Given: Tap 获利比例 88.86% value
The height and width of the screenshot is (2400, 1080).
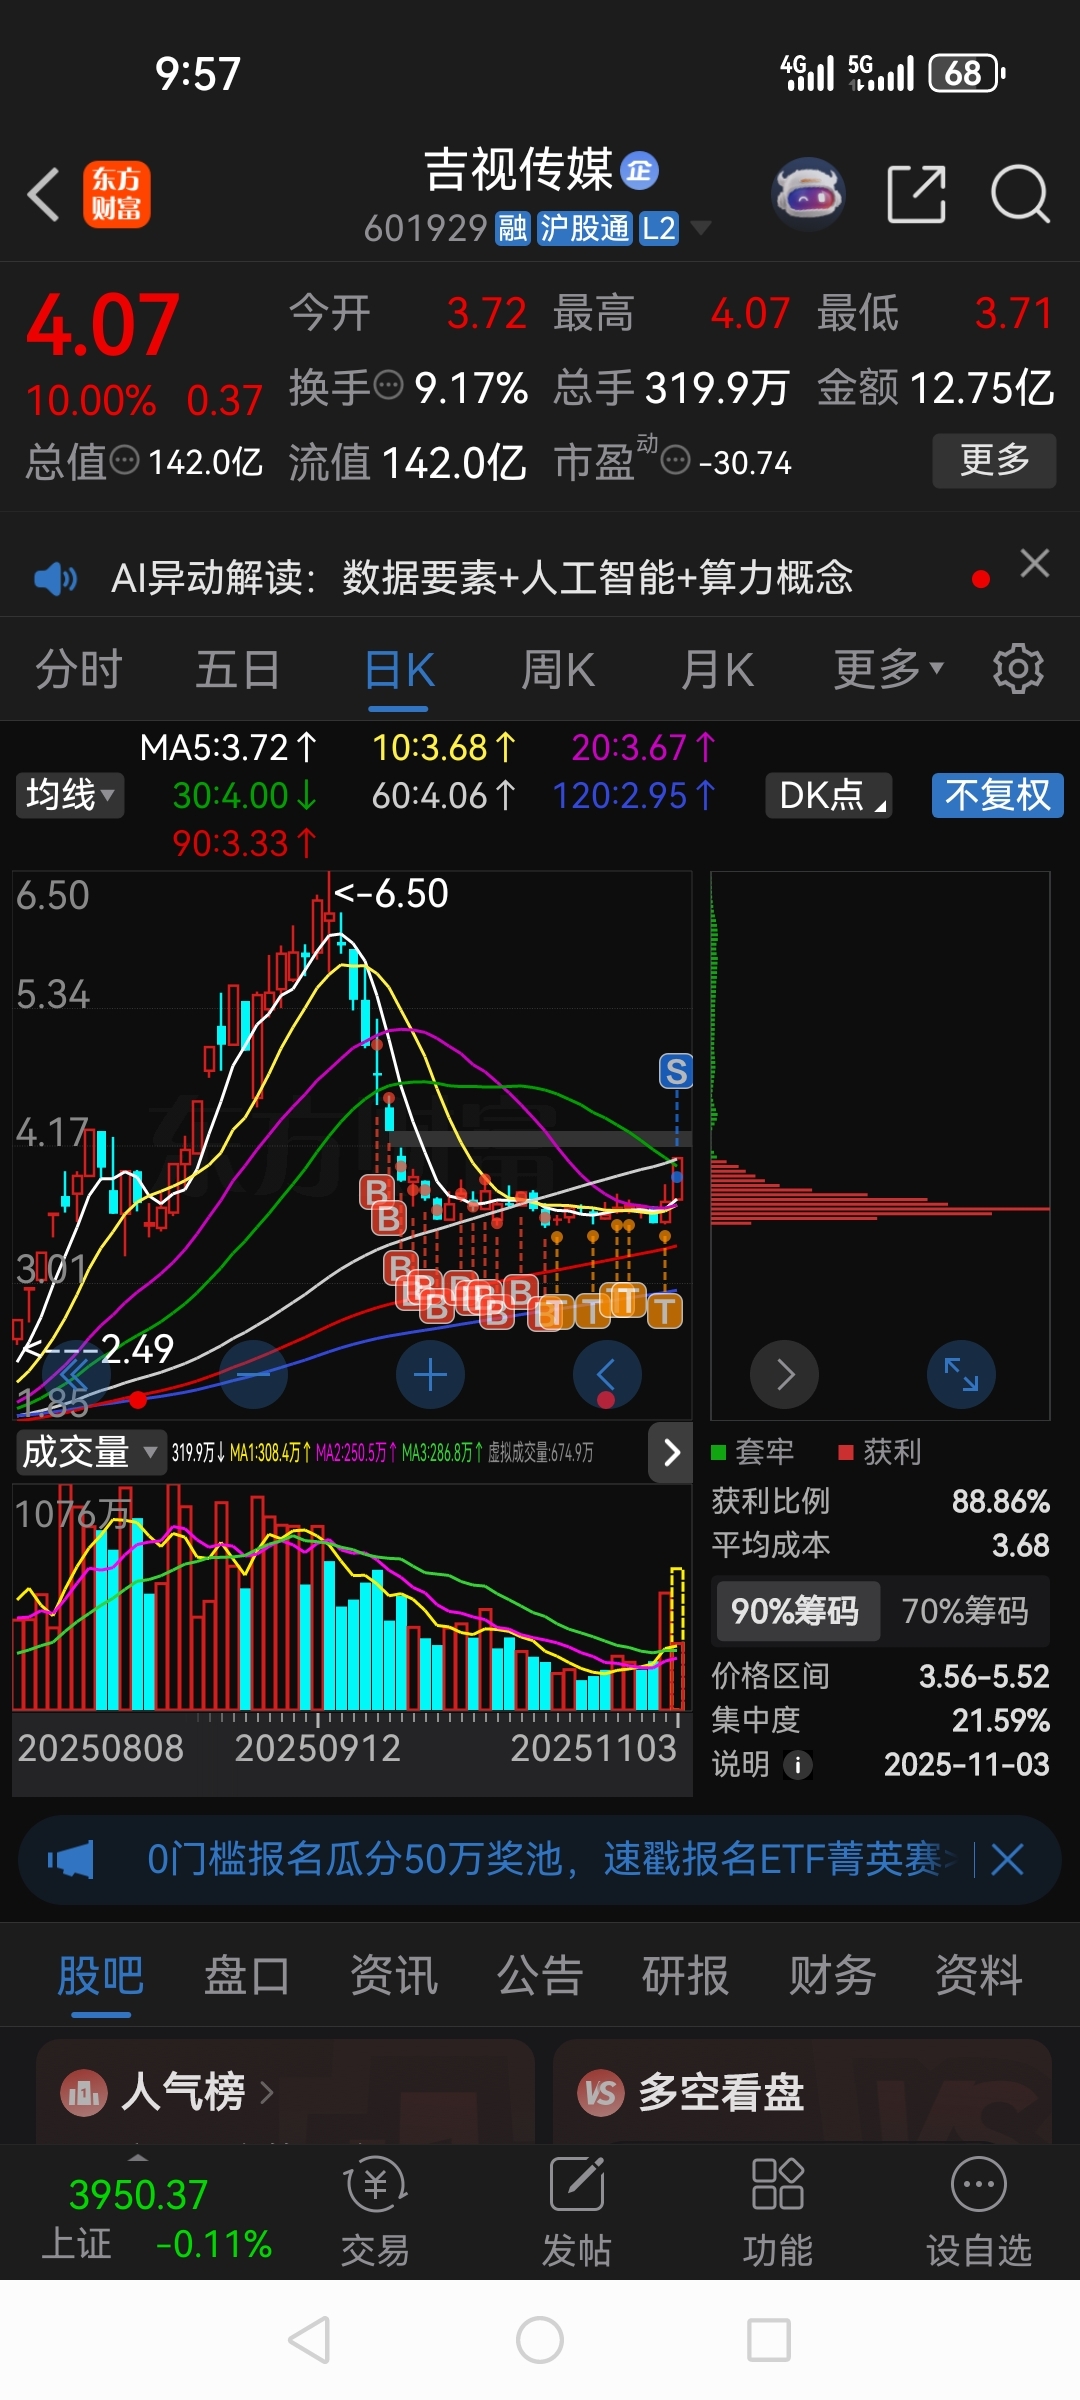Looking at the screenshot, I should coord(1000,1501).
